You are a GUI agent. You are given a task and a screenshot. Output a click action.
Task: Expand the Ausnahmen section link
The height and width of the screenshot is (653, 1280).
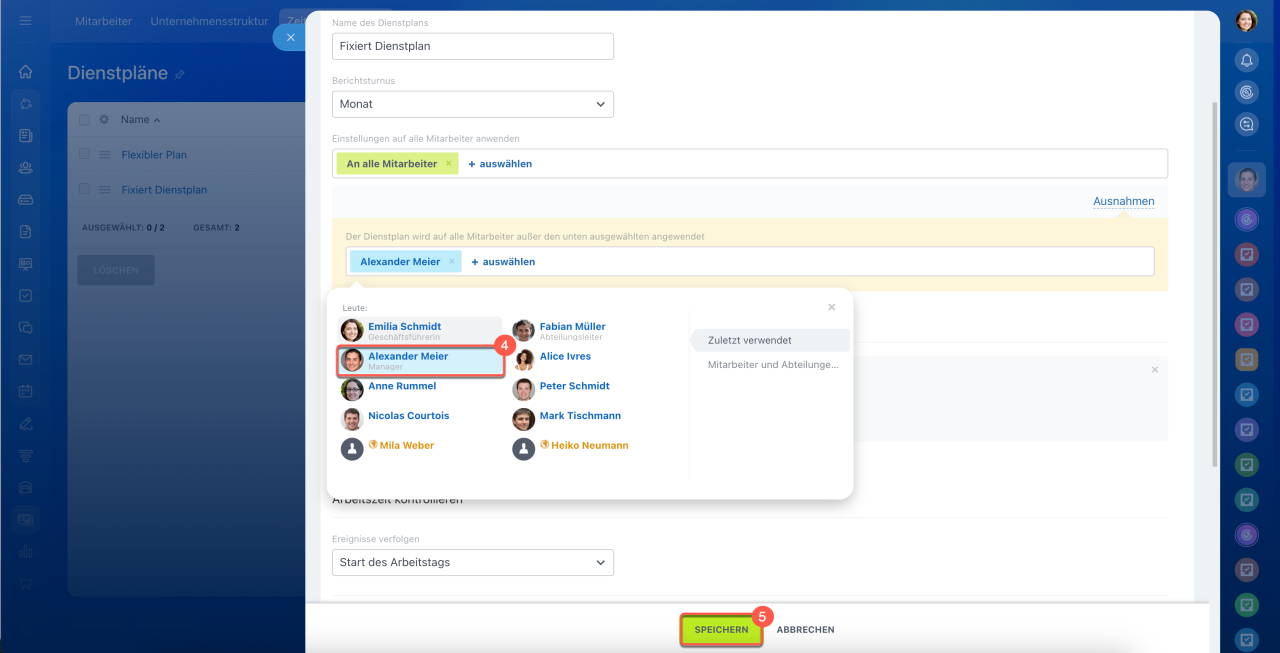pos(1123,201)
